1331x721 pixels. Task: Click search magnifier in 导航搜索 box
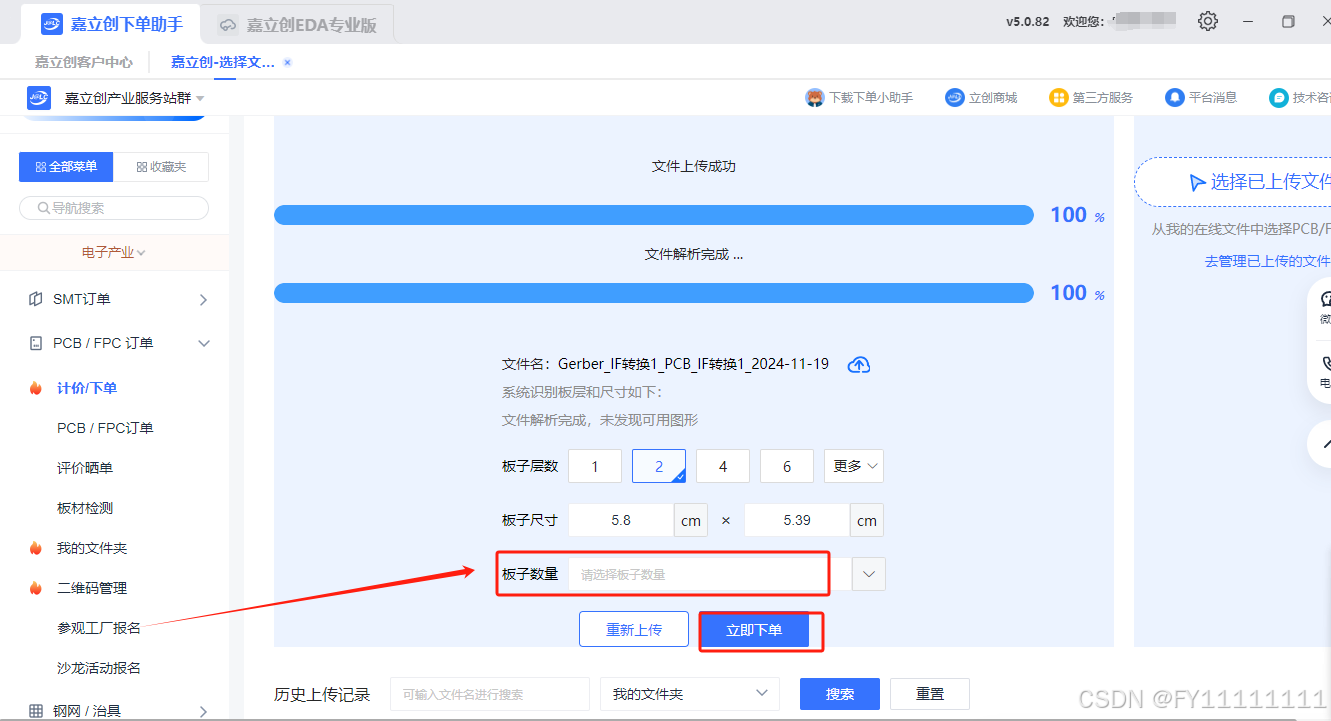pyautogui.click(x=44, y=208)
